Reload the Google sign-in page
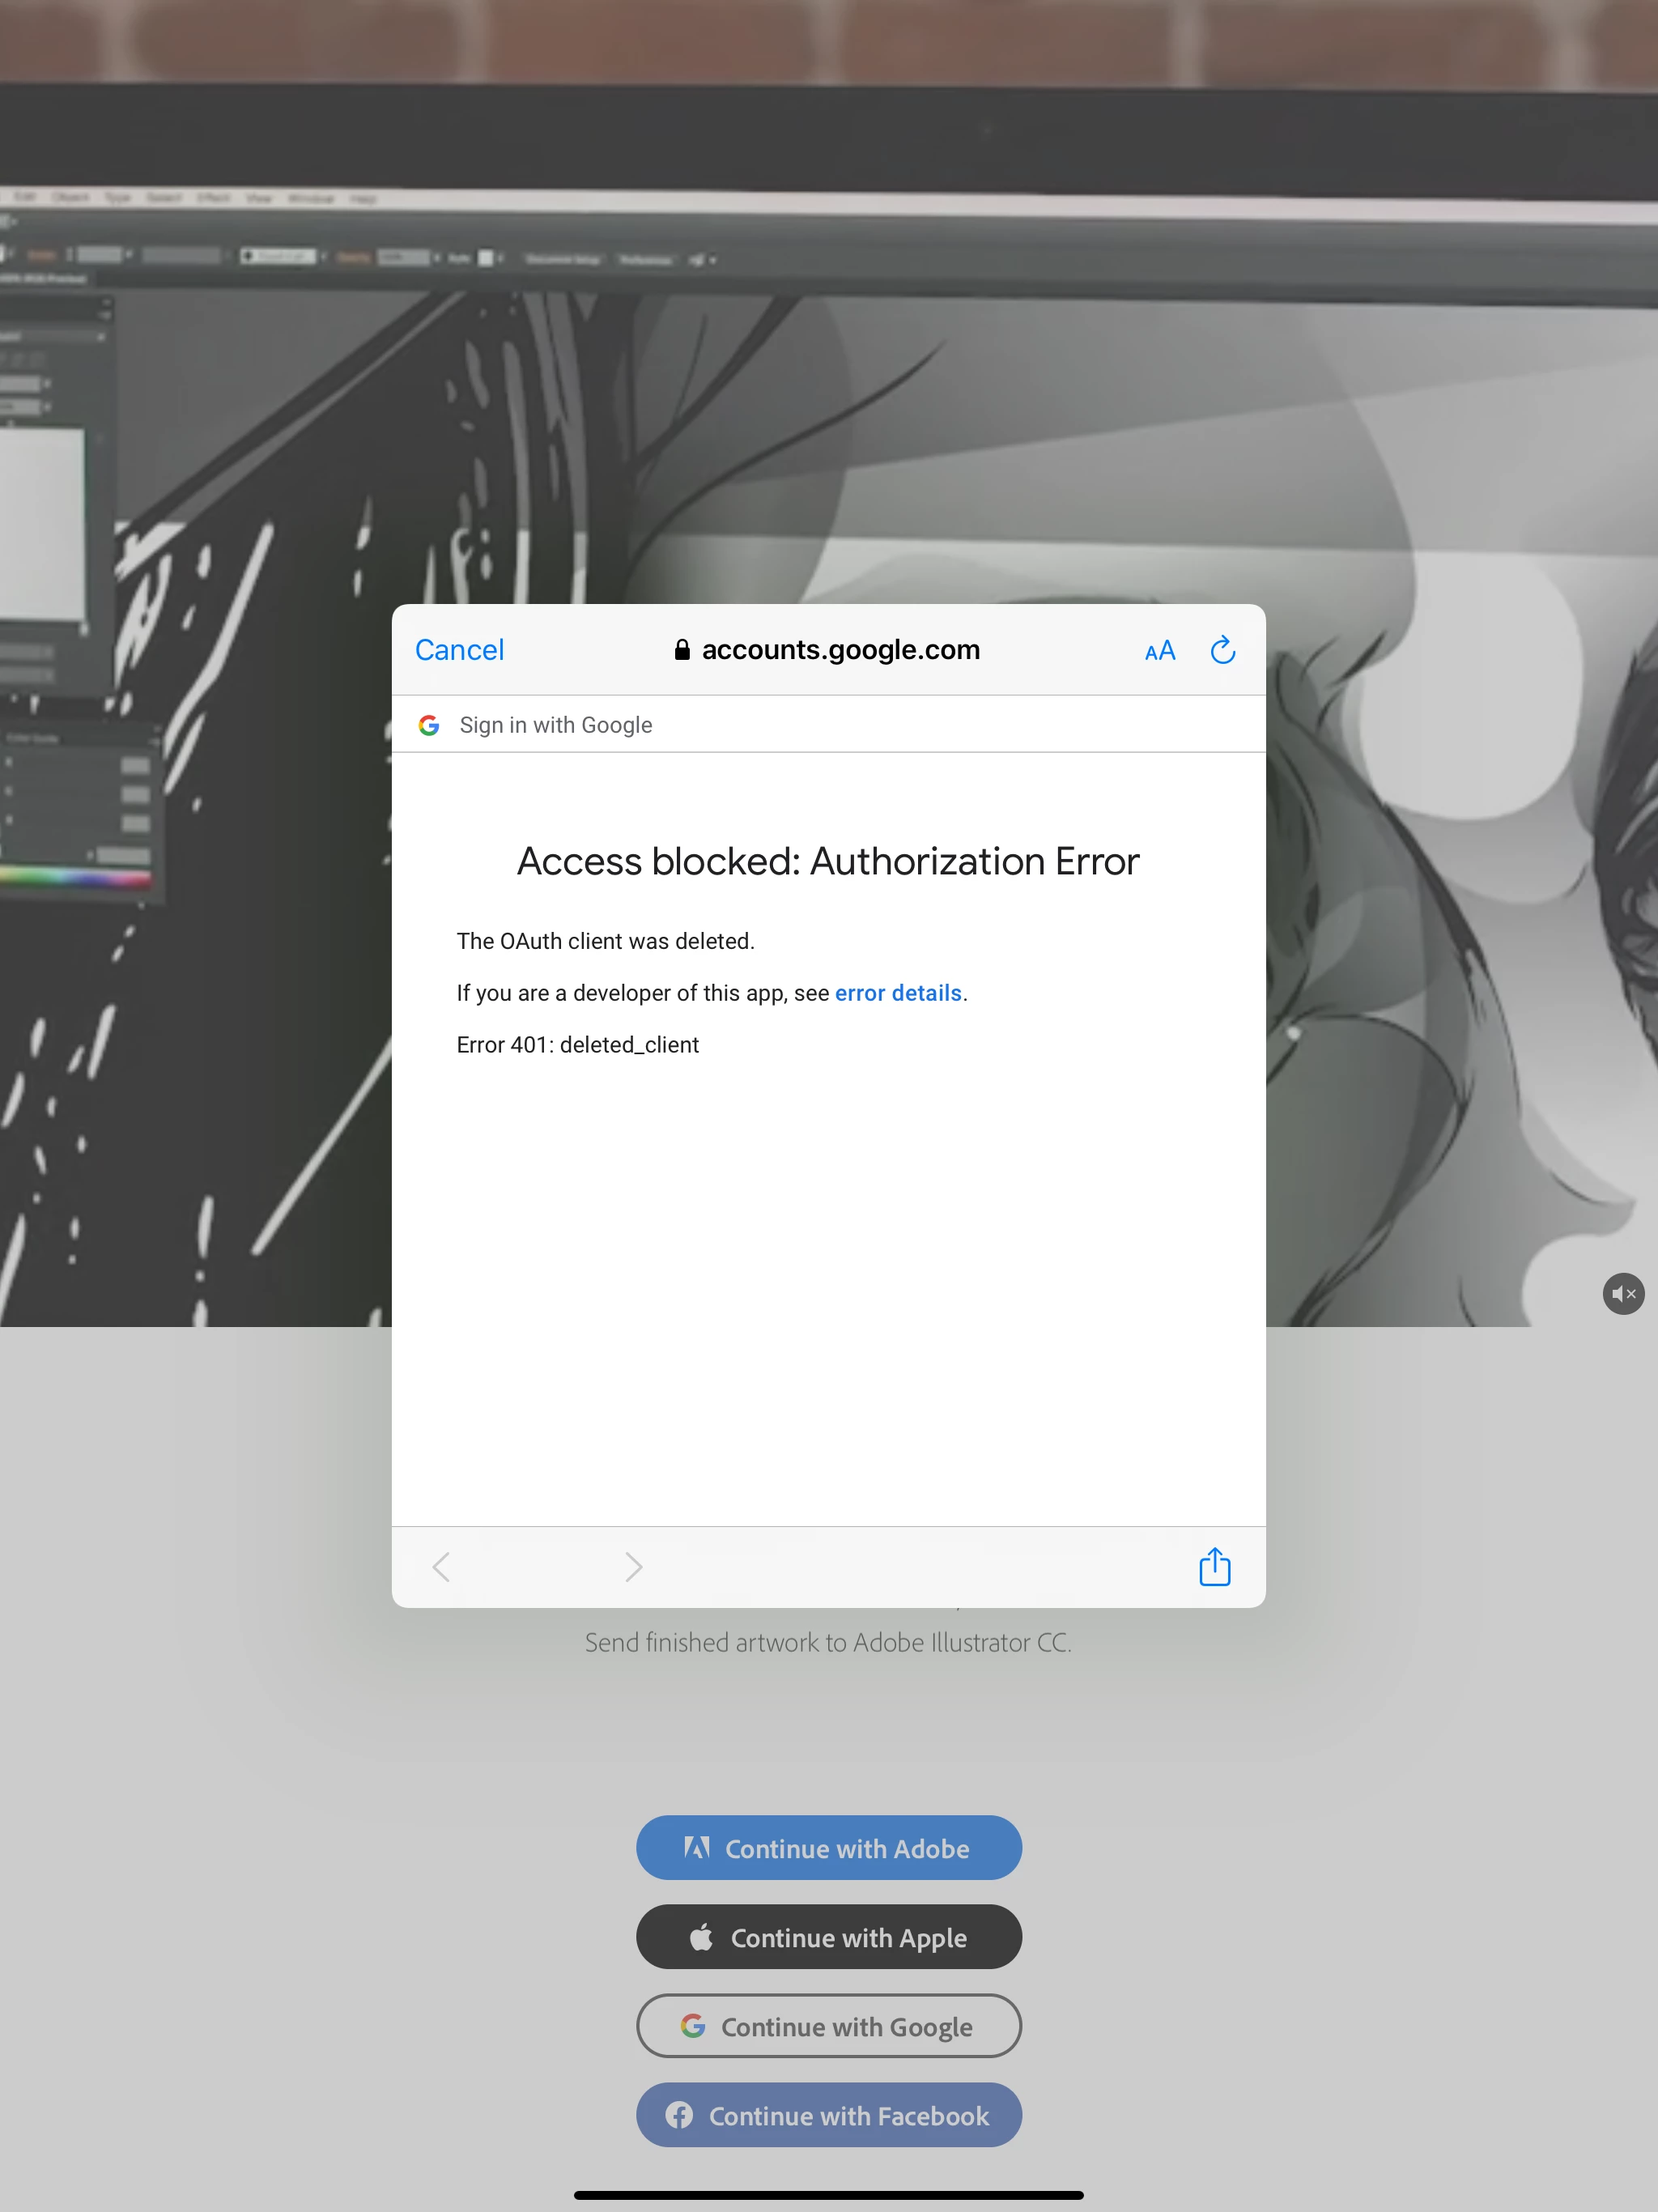 [x=1222, y=651]
